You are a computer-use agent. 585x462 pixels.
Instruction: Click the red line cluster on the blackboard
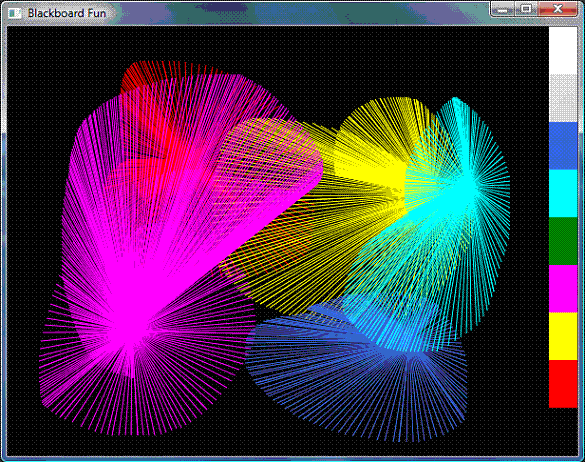coord(157,112)
